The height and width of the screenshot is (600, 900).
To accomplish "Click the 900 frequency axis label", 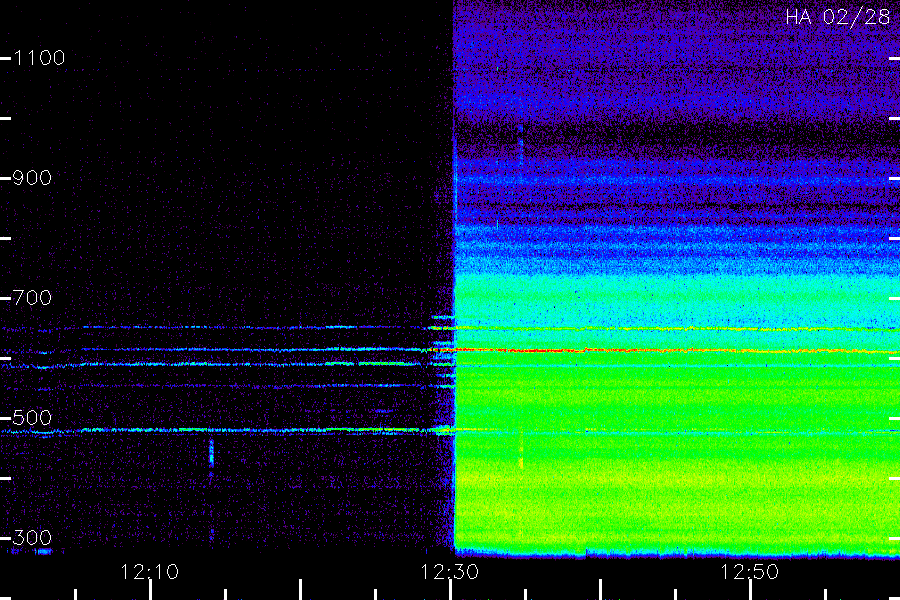I will [x=32, y=178].
